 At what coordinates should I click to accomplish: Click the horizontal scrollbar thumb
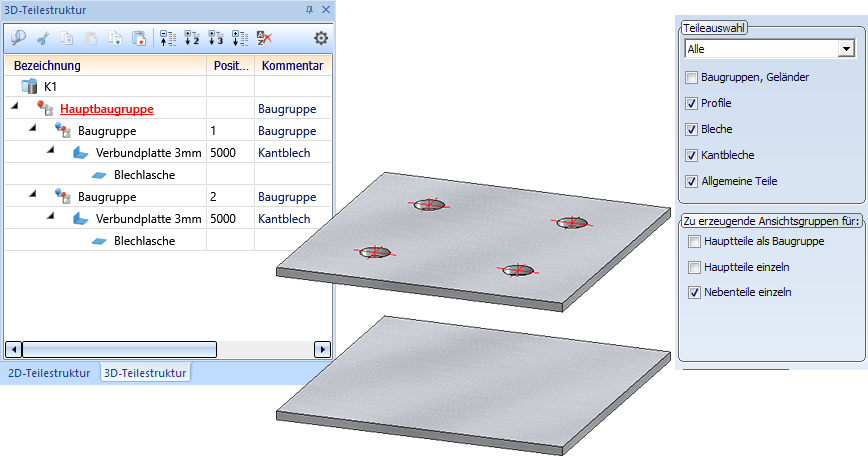pyautogui.click(x=119, y=350)
